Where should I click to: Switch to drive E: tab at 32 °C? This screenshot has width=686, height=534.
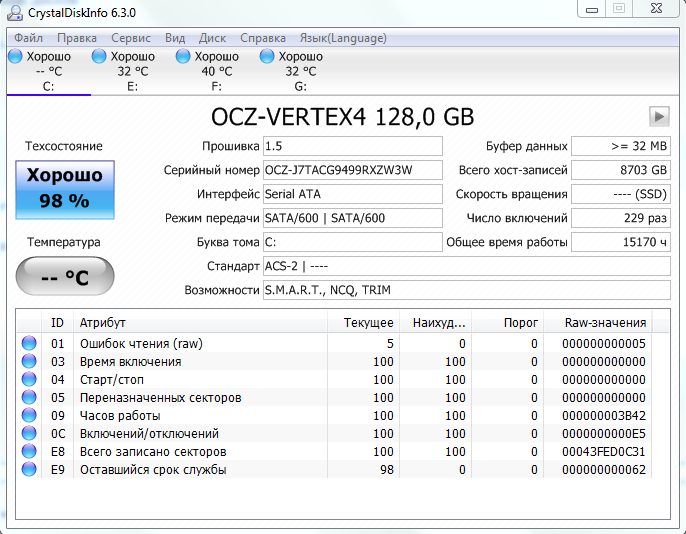pos(133,71)
